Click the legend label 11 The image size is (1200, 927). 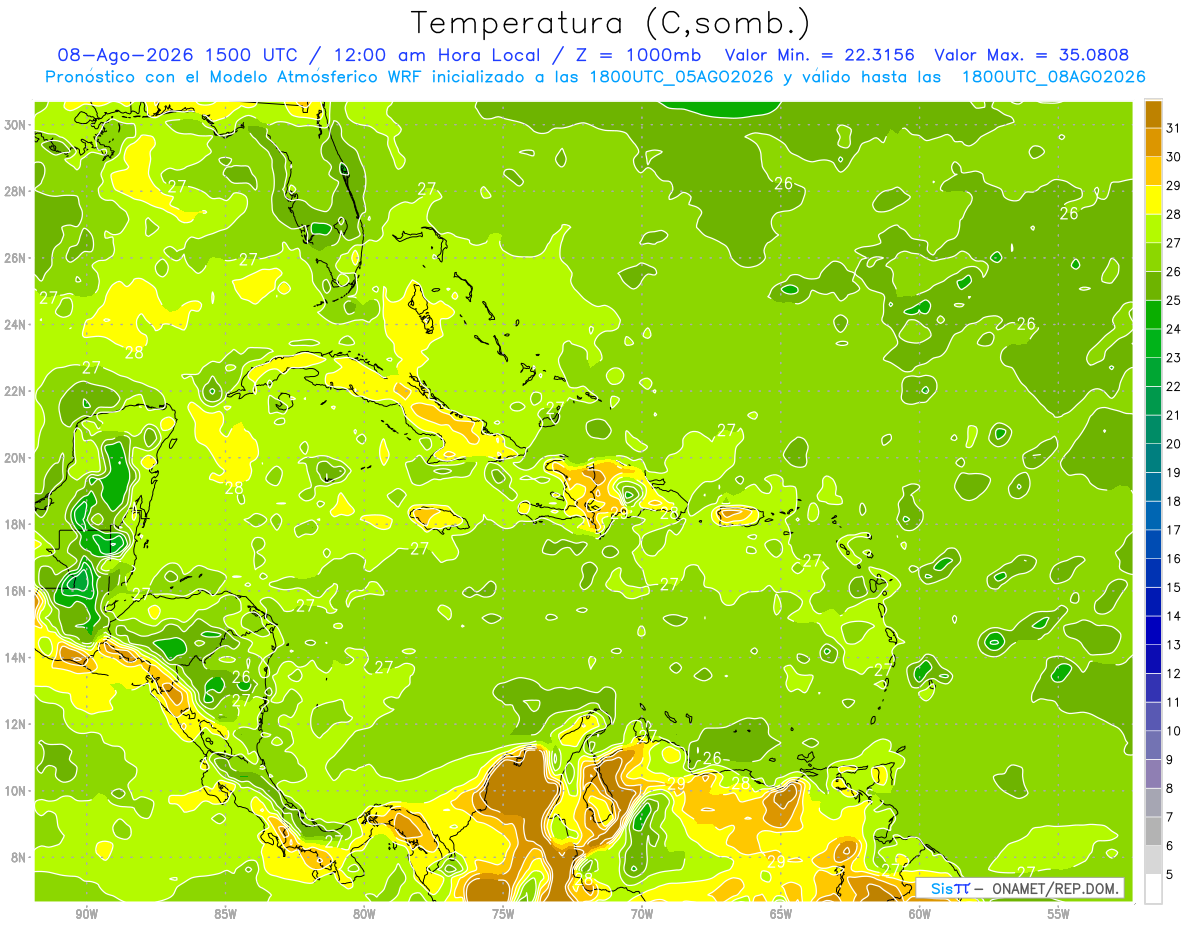pos(1173,702)
